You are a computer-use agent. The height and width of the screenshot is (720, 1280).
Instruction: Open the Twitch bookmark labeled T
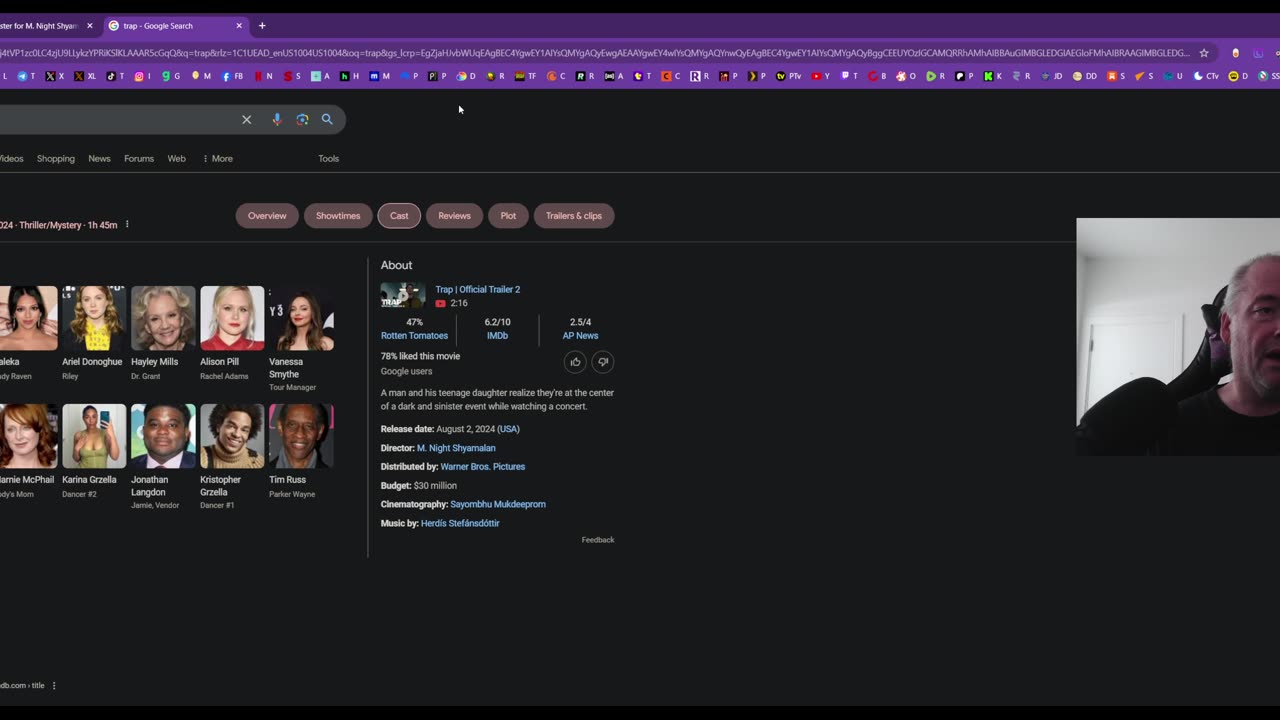(850, 76)
